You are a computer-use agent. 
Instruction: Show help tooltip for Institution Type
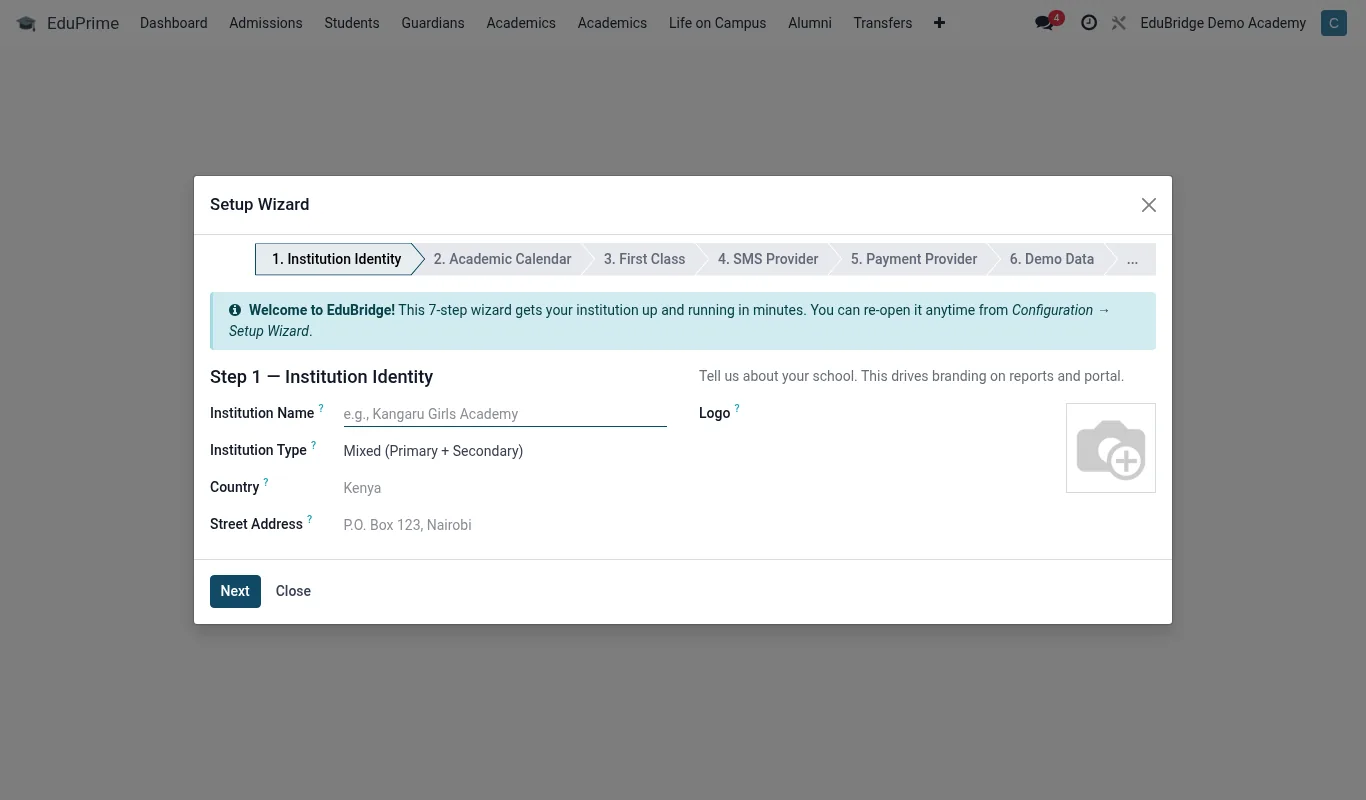point(313,445)
